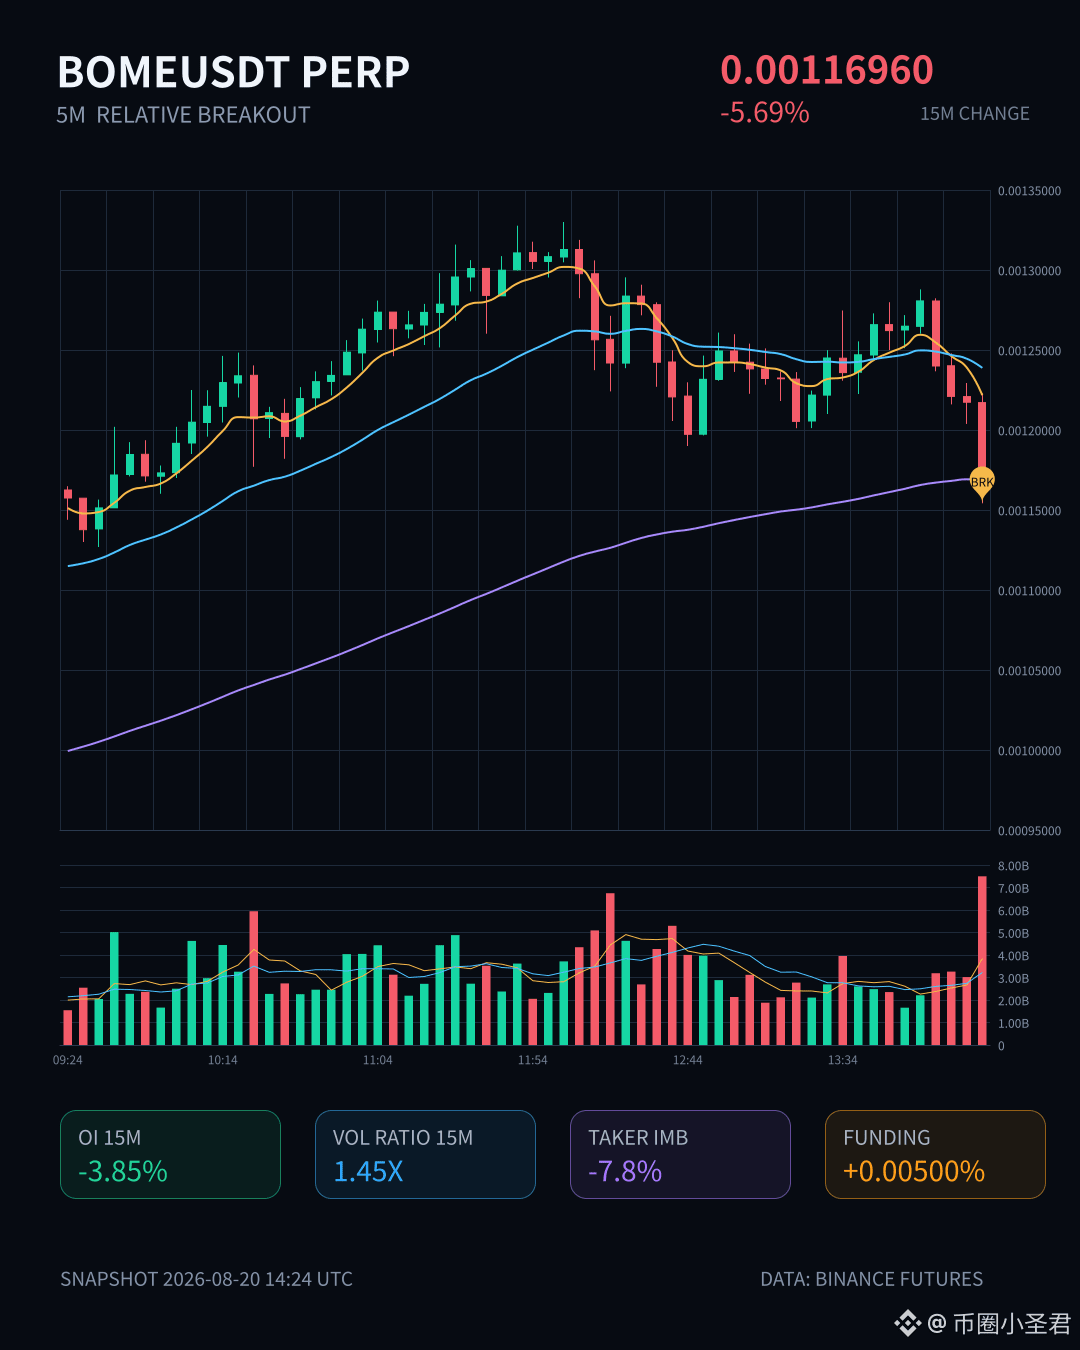Click the snapshot timestamp text
The height and width of the screenshot is (1350, 1080).
click(206, 1279)
